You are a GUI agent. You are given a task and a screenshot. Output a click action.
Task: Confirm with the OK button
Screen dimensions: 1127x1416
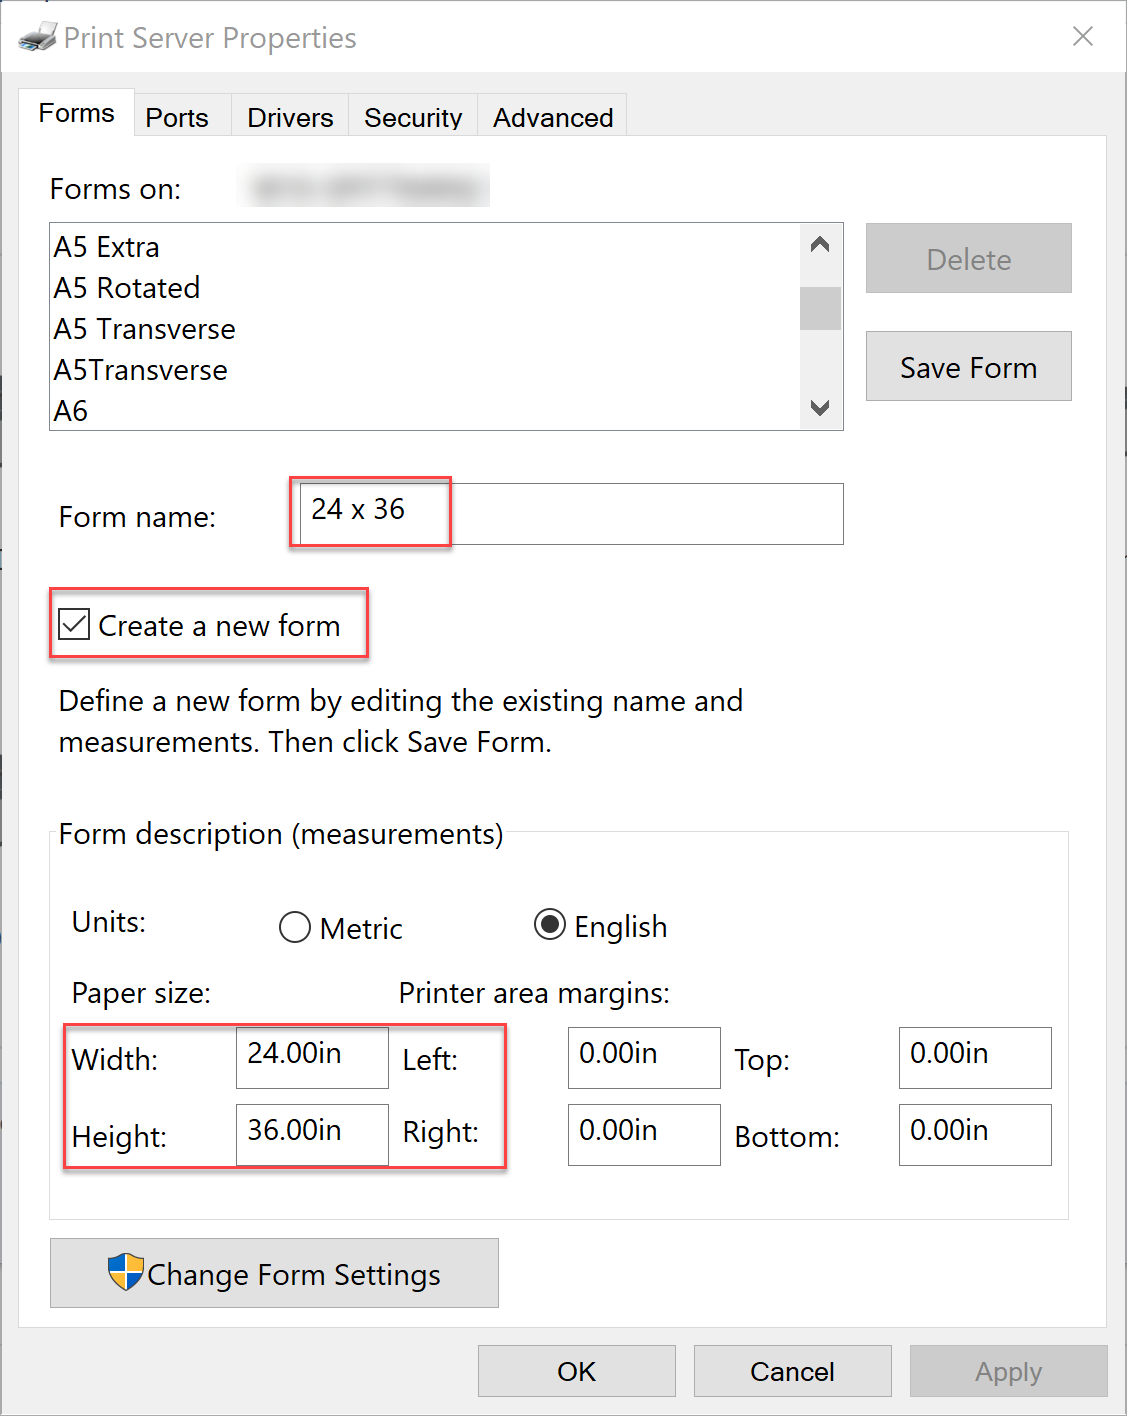click(576, 1371)
